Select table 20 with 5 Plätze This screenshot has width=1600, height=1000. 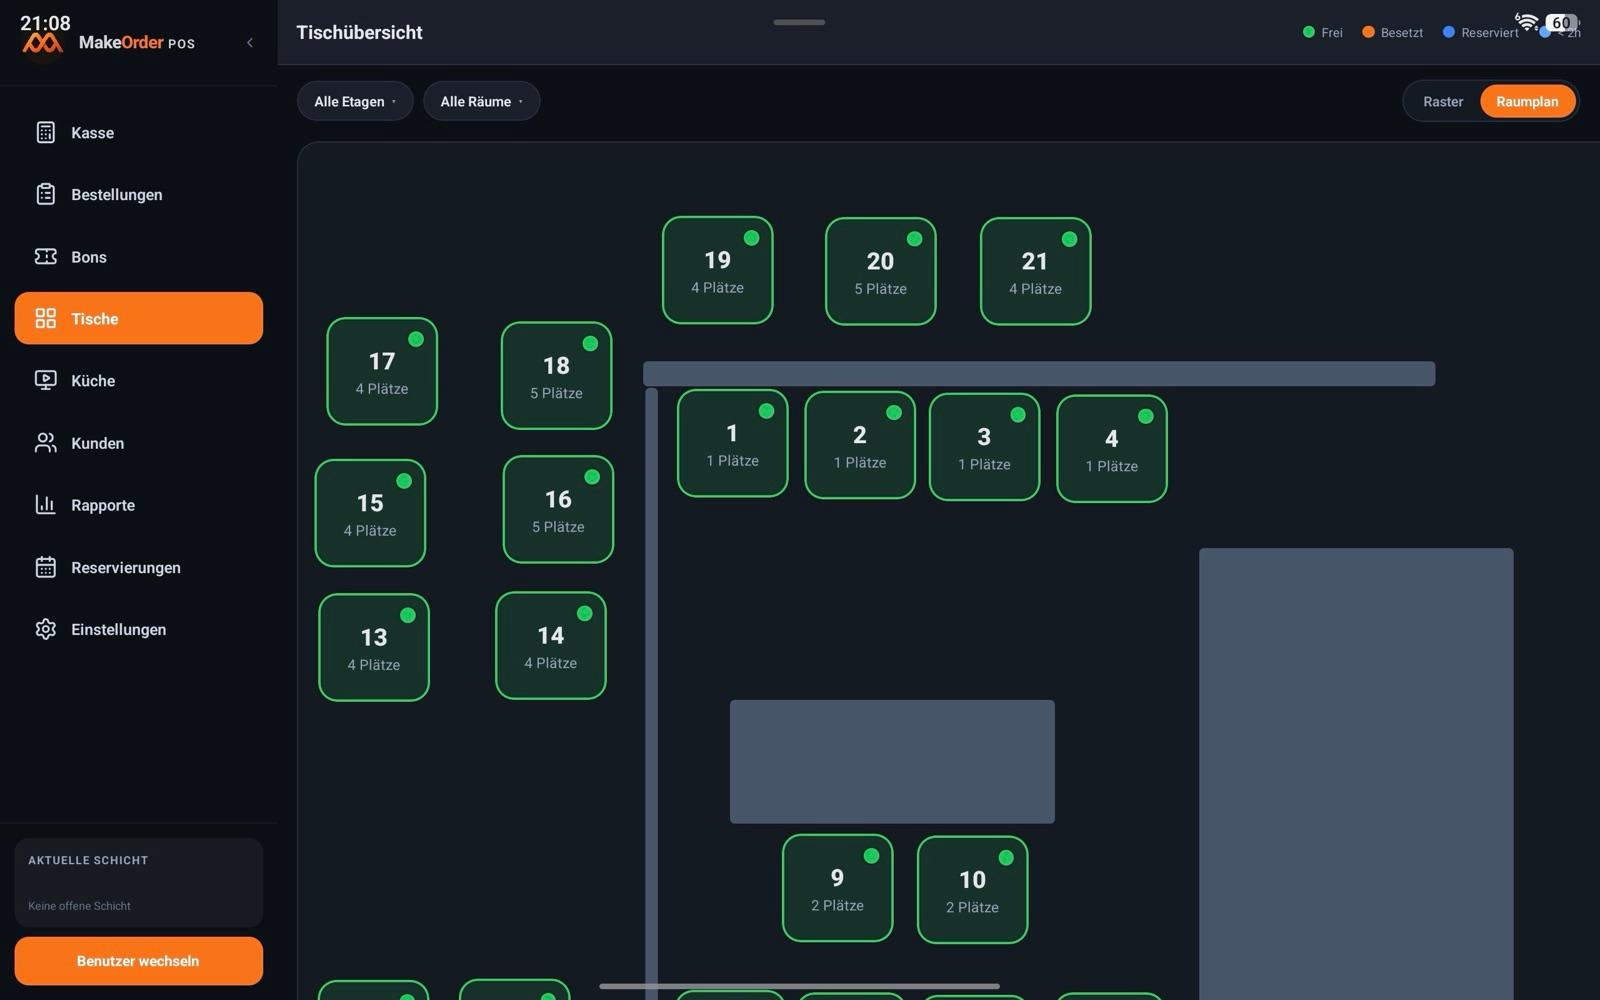tap(881, 271)
